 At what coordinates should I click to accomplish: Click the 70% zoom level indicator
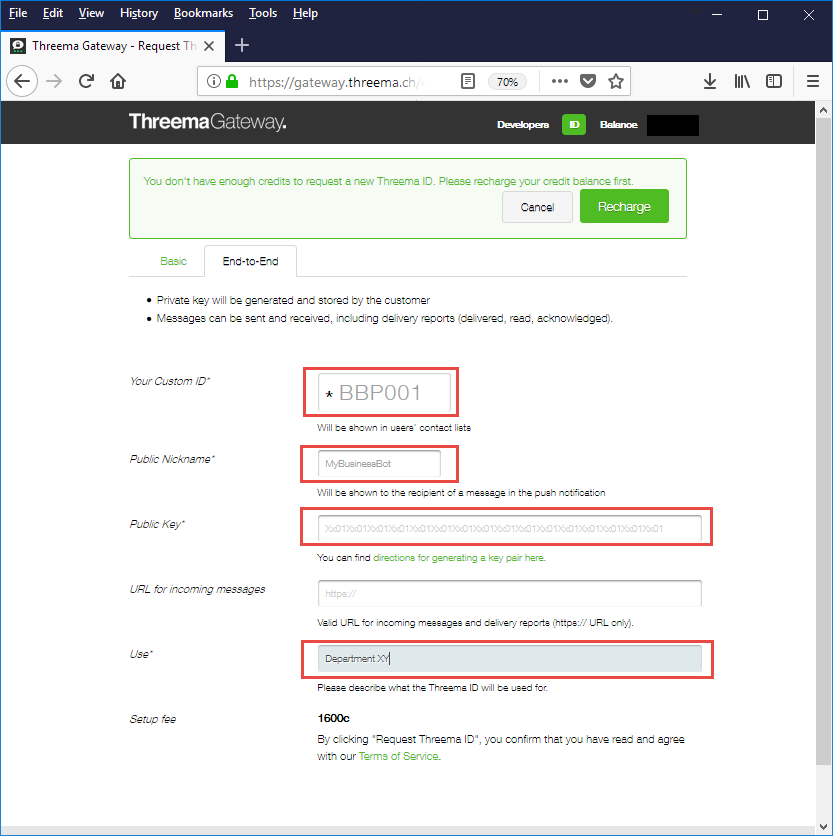507,82
